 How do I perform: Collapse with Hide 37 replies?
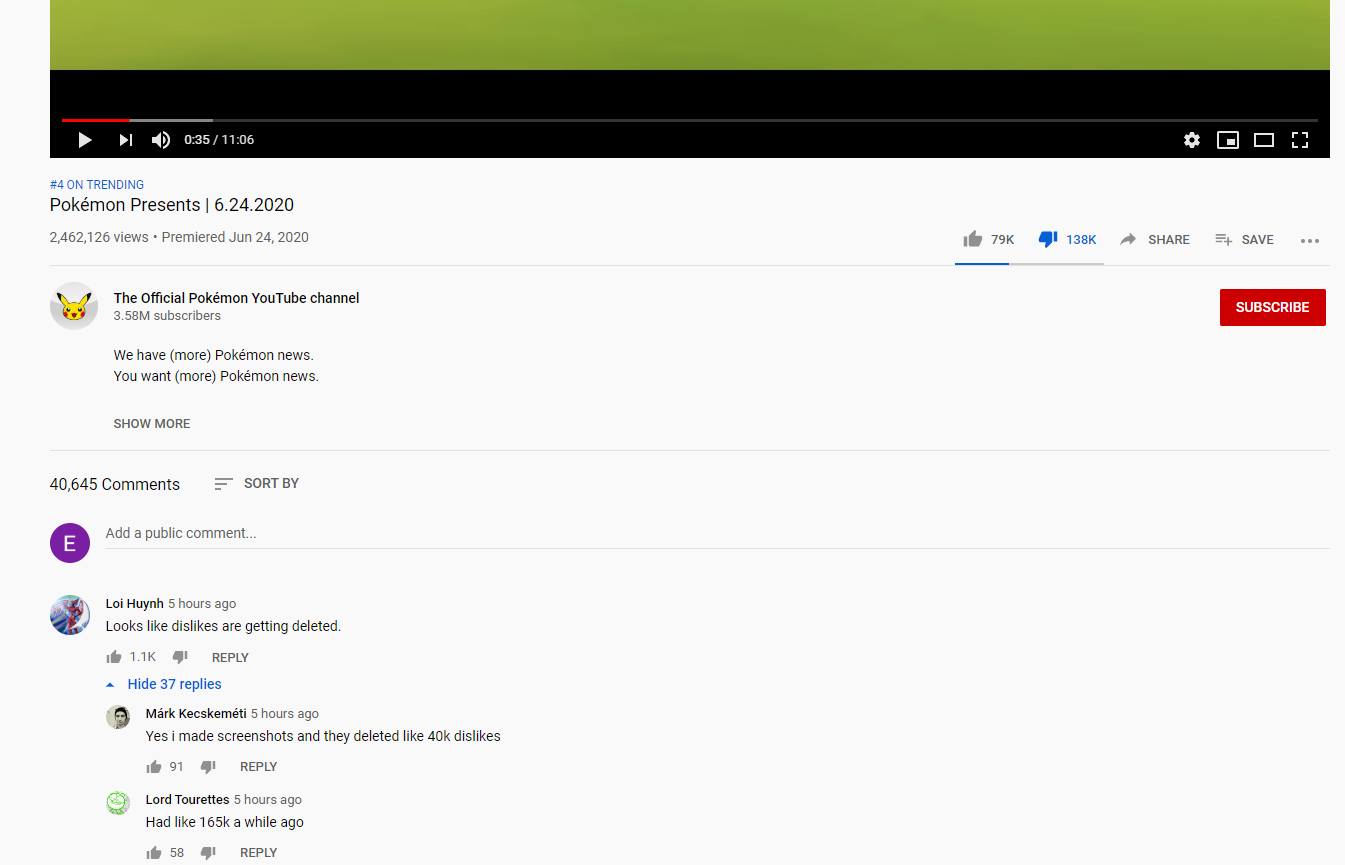[164, 684]
